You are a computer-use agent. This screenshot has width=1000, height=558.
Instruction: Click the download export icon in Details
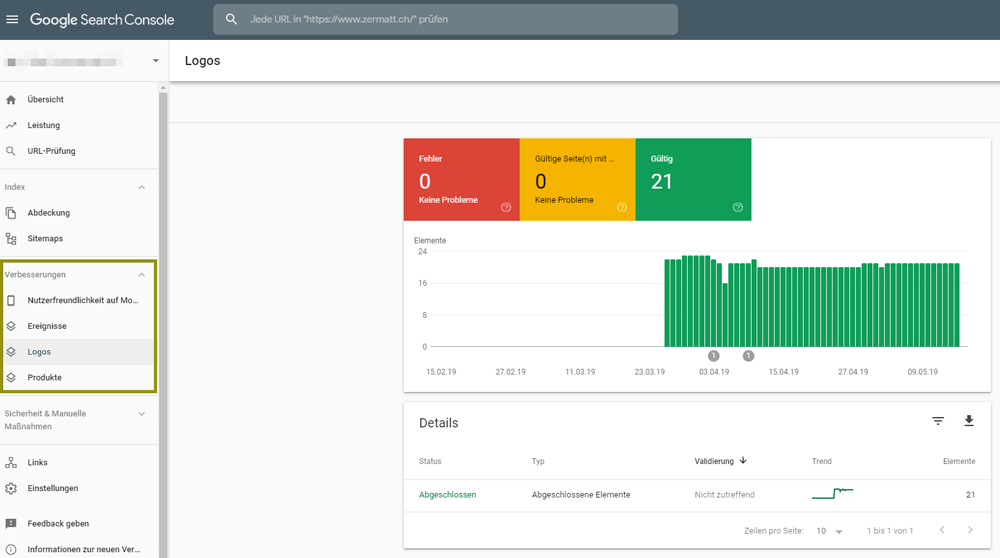[x=968, y=421]
